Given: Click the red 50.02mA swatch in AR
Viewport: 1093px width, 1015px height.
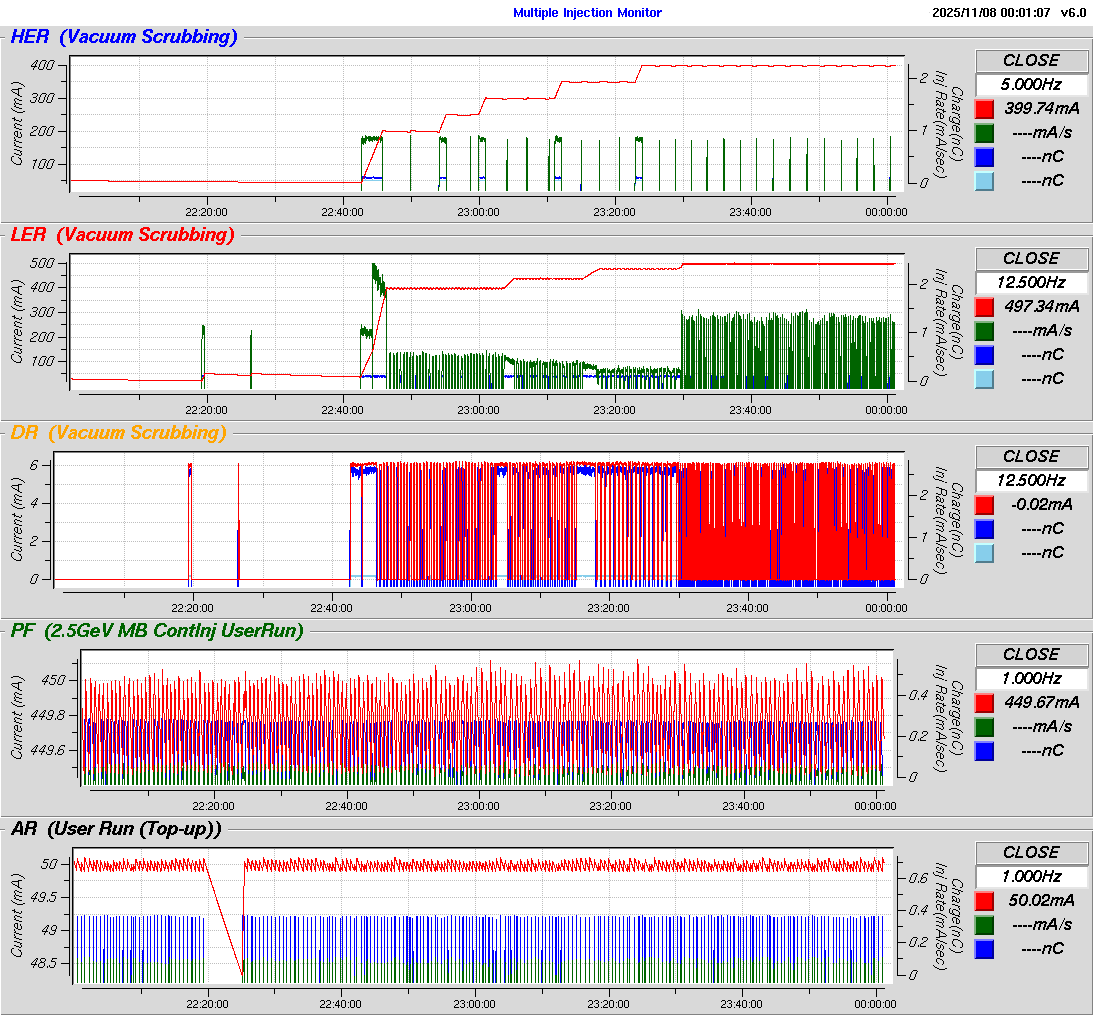Looking at the screenshot, I should pos(985,901).
